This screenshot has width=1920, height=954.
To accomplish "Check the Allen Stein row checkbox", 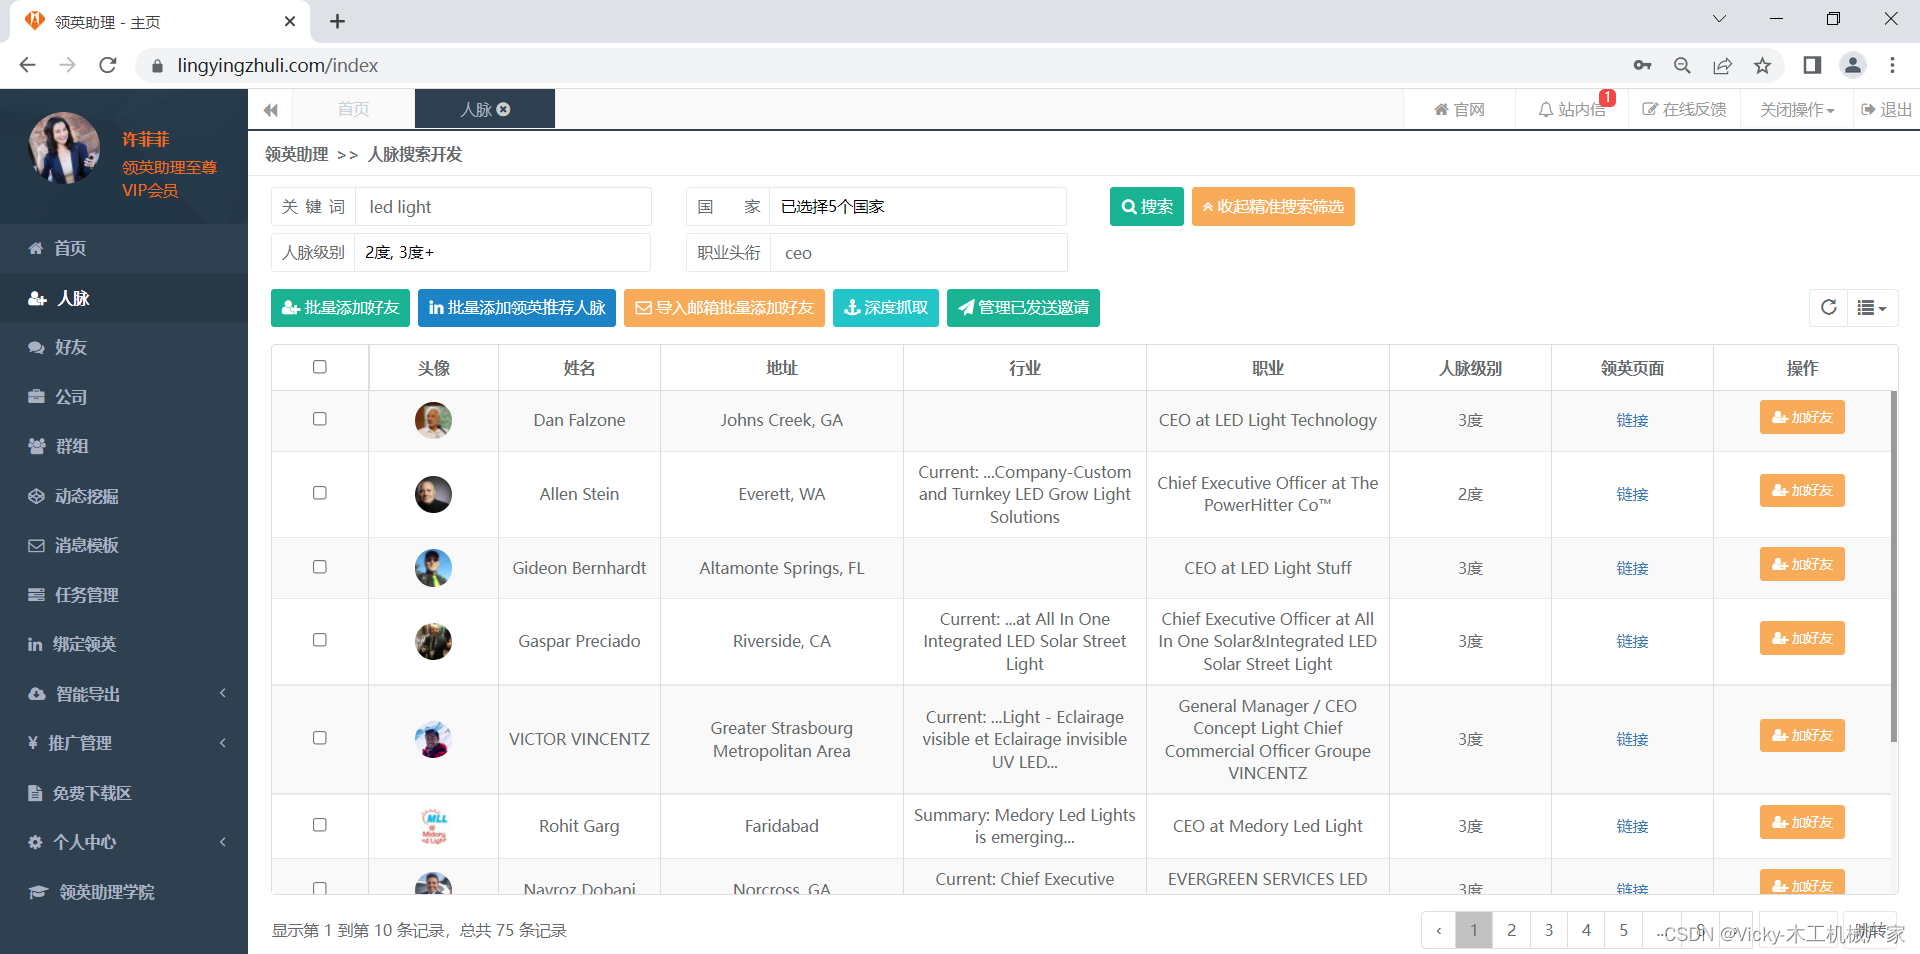I will (x=320, y=493).
